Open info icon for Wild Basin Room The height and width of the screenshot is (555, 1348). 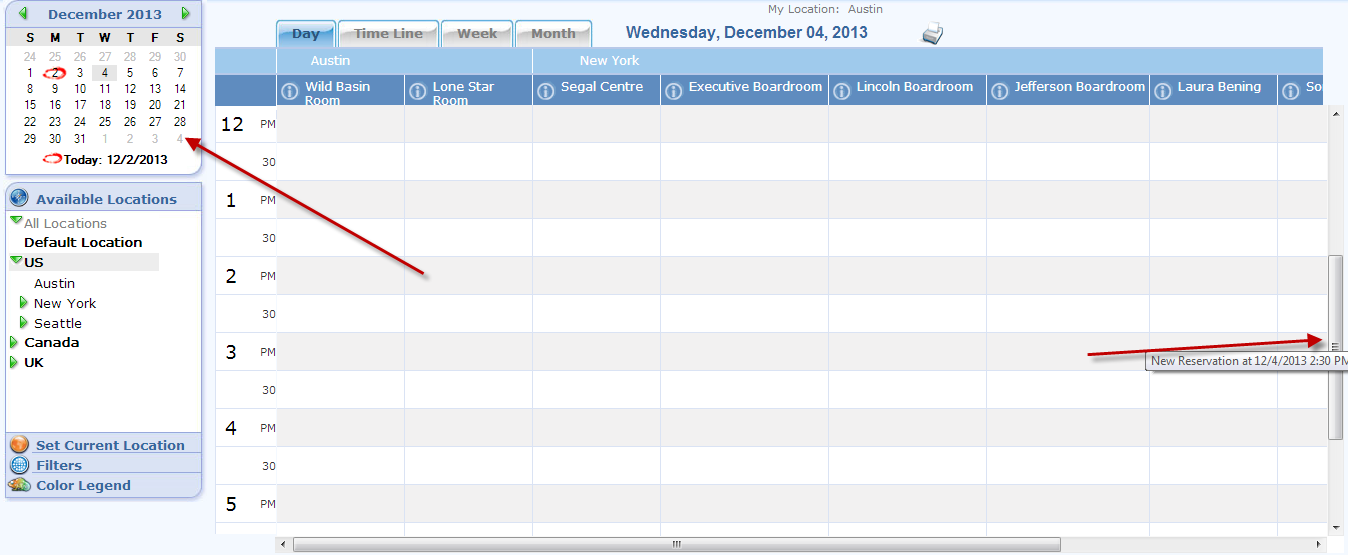click(x=290, y=92)
